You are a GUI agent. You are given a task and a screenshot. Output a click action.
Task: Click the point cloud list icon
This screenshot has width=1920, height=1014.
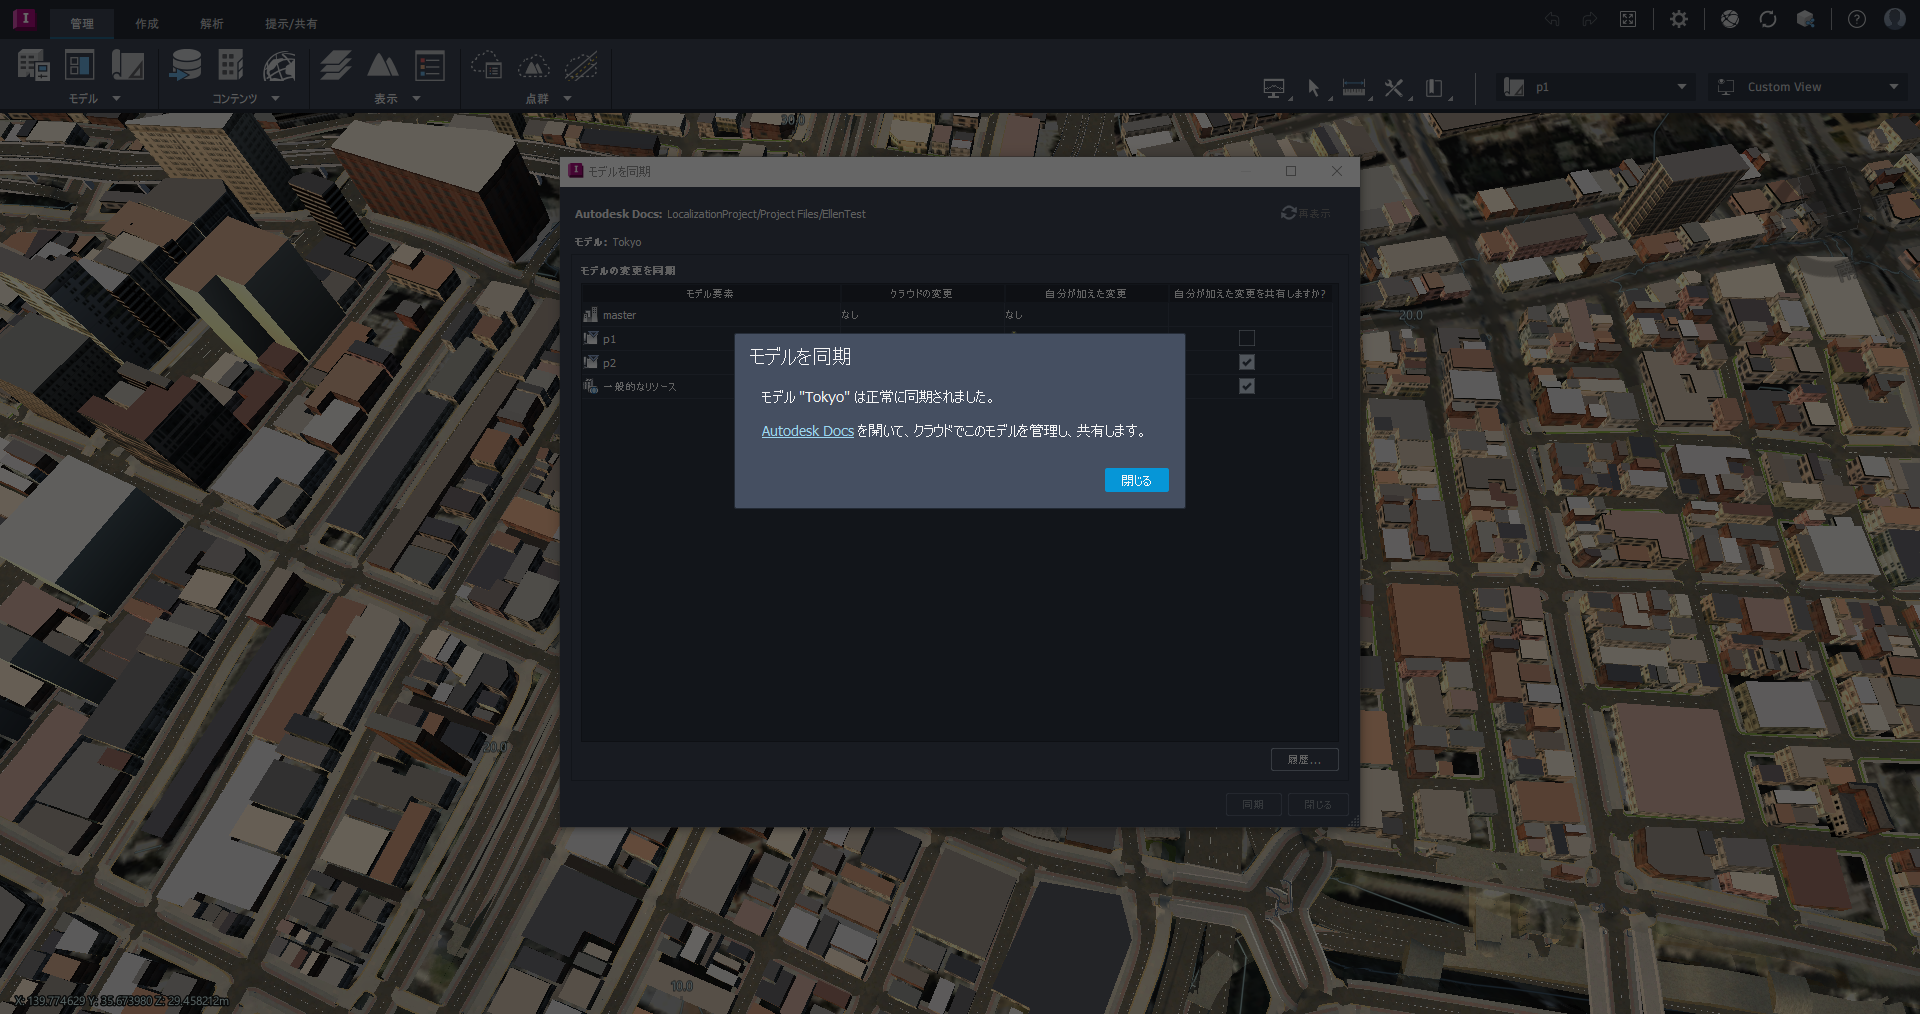pos(487,66)
